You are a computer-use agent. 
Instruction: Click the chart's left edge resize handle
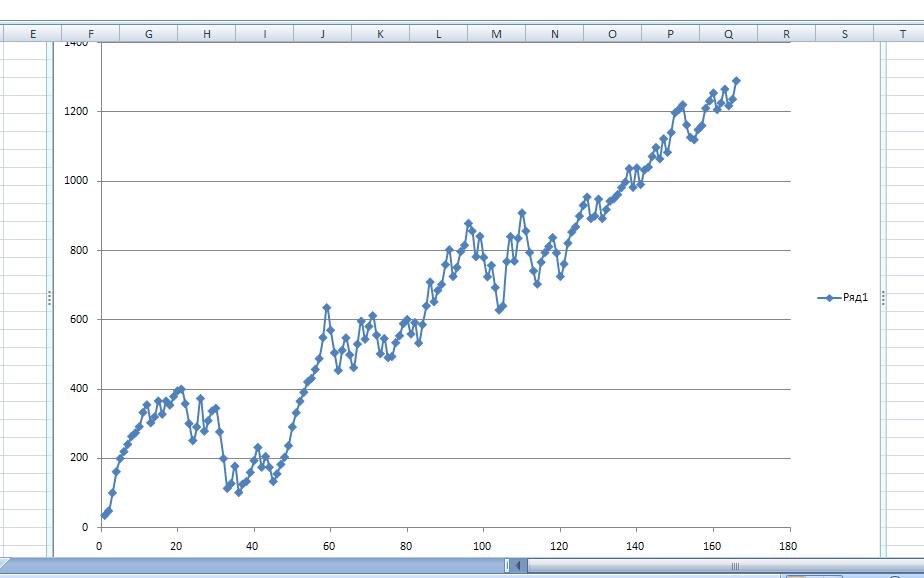(50, 298)
